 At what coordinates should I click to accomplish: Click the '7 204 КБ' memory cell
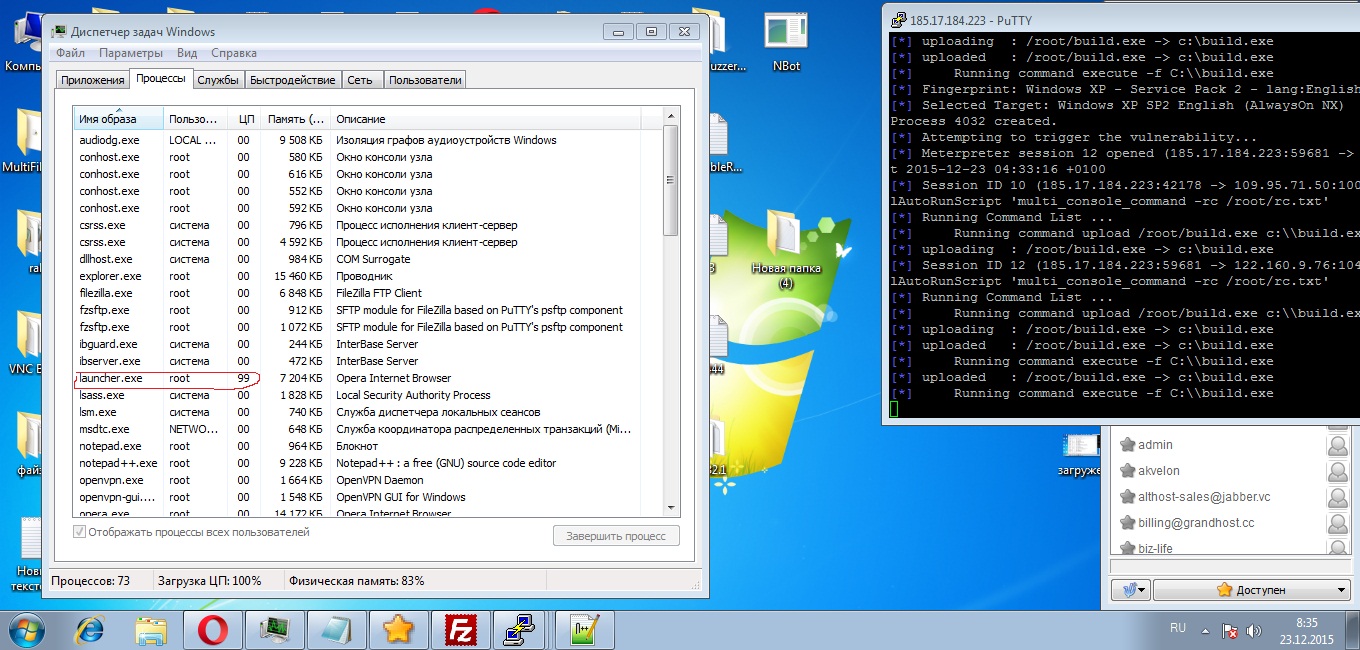point(300,378)
